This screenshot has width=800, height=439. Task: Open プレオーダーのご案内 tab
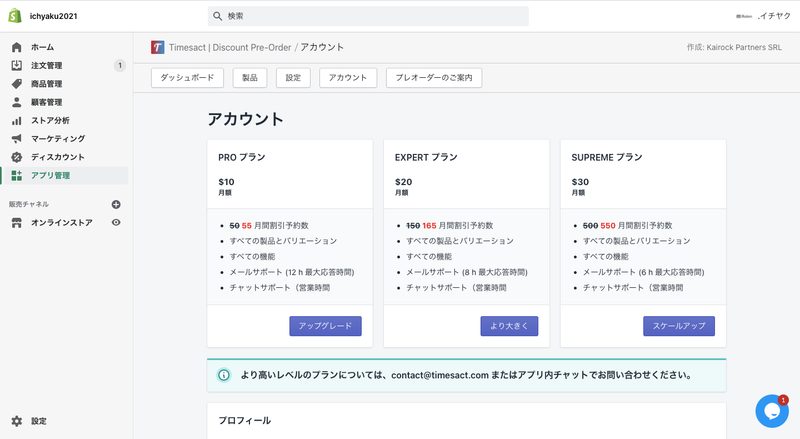click(x=434, y=78)
